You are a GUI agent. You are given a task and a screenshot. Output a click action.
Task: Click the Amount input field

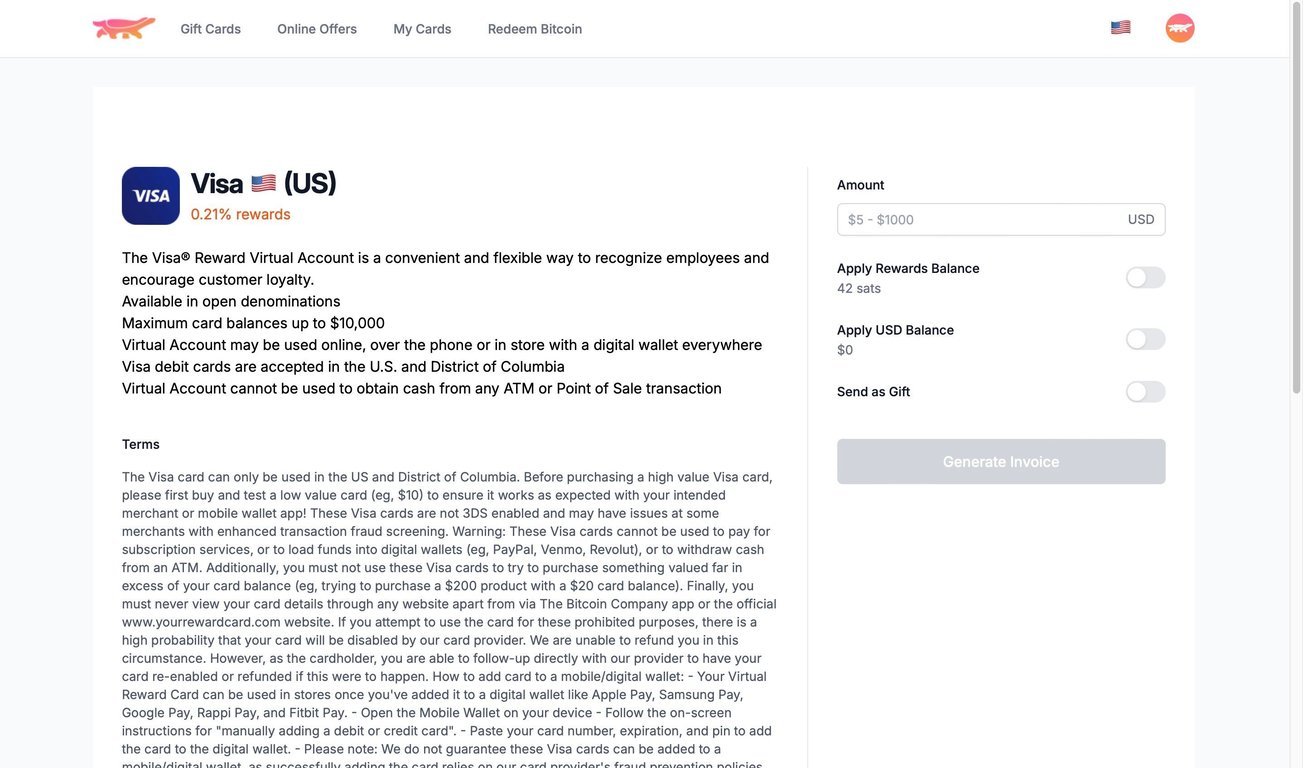pos(980,220)
